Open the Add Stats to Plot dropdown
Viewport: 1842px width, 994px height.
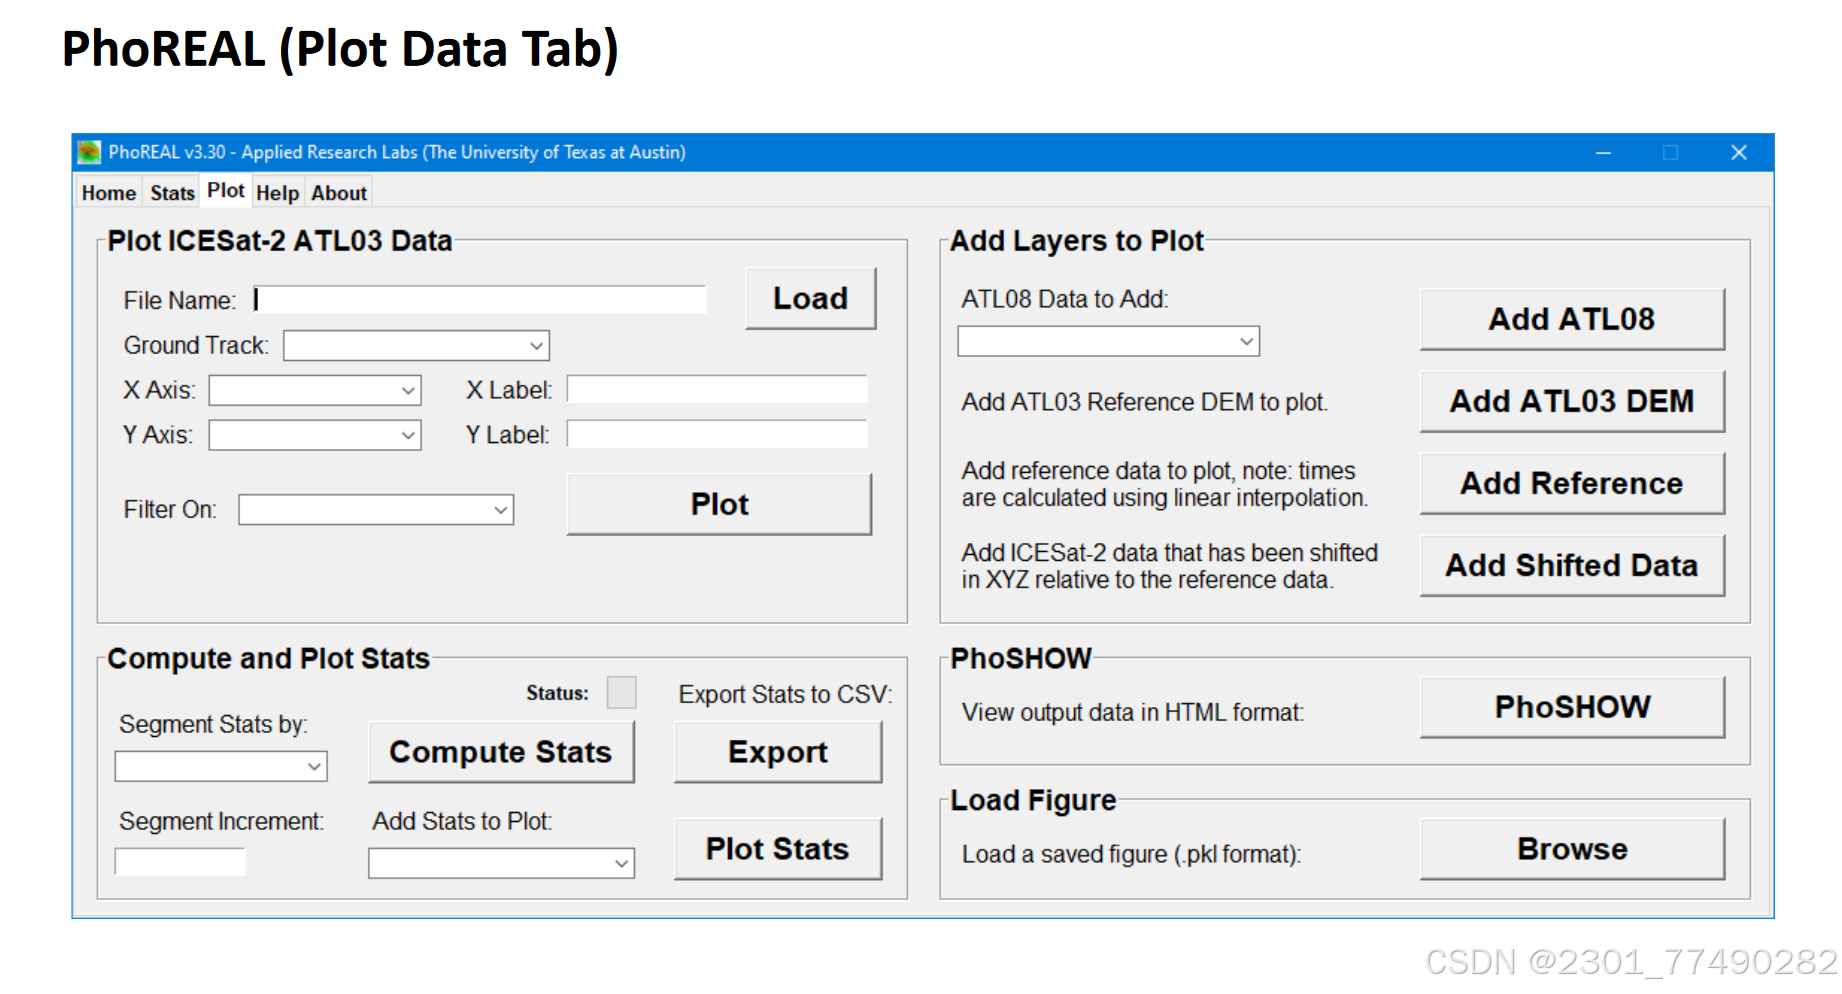coord(501,863)
